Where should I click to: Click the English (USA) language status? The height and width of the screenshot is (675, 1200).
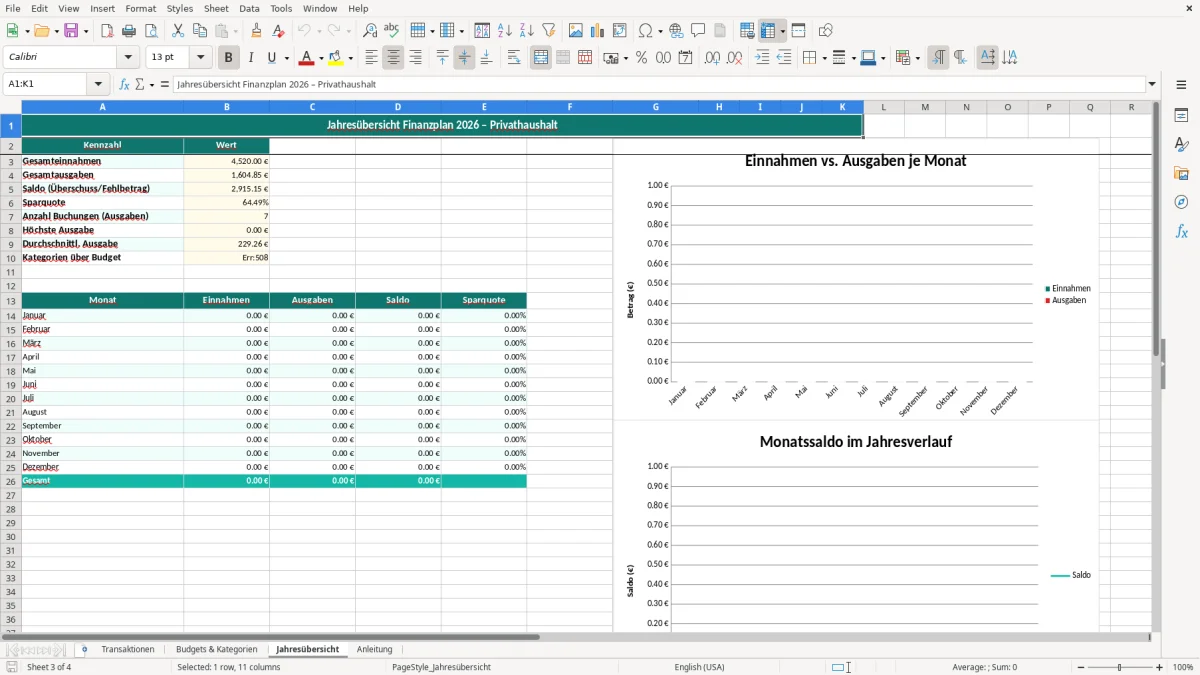pyautogui.click(x=700, y=667)
